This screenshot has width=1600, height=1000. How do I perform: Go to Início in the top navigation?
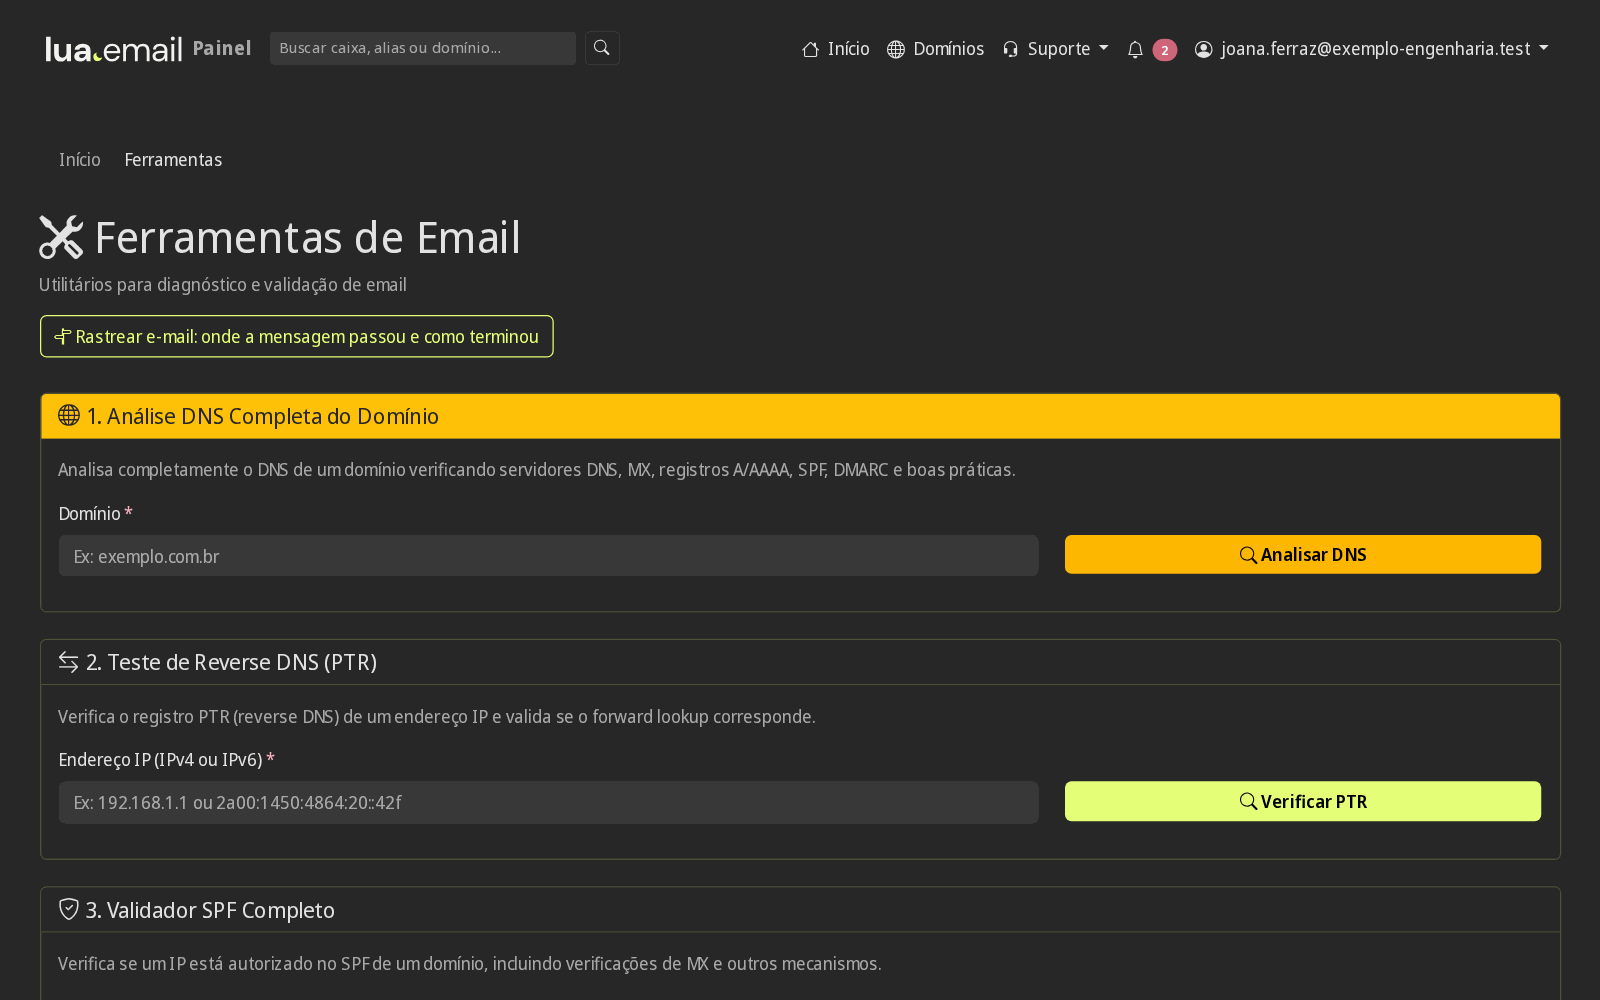coord(836,49)
